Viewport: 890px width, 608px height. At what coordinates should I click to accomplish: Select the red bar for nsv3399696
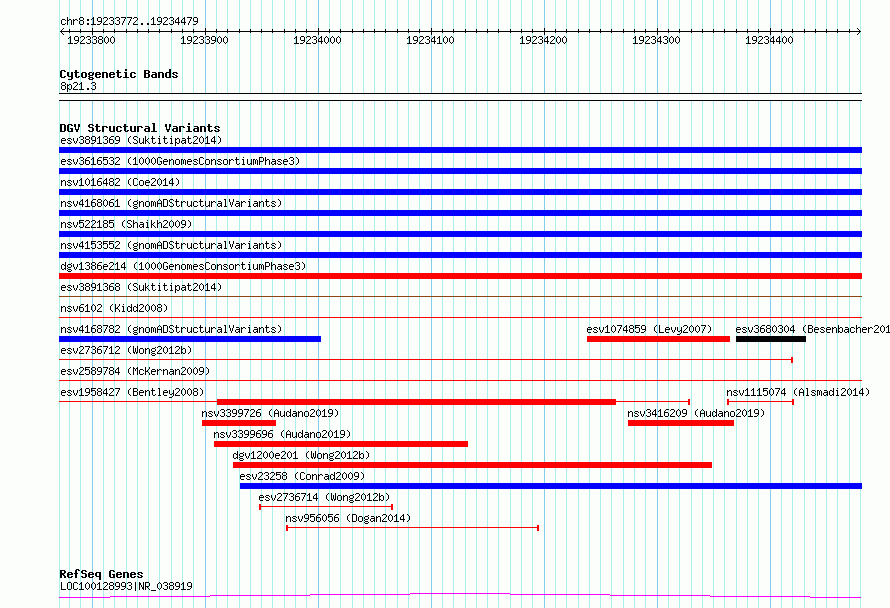(341, 444)
